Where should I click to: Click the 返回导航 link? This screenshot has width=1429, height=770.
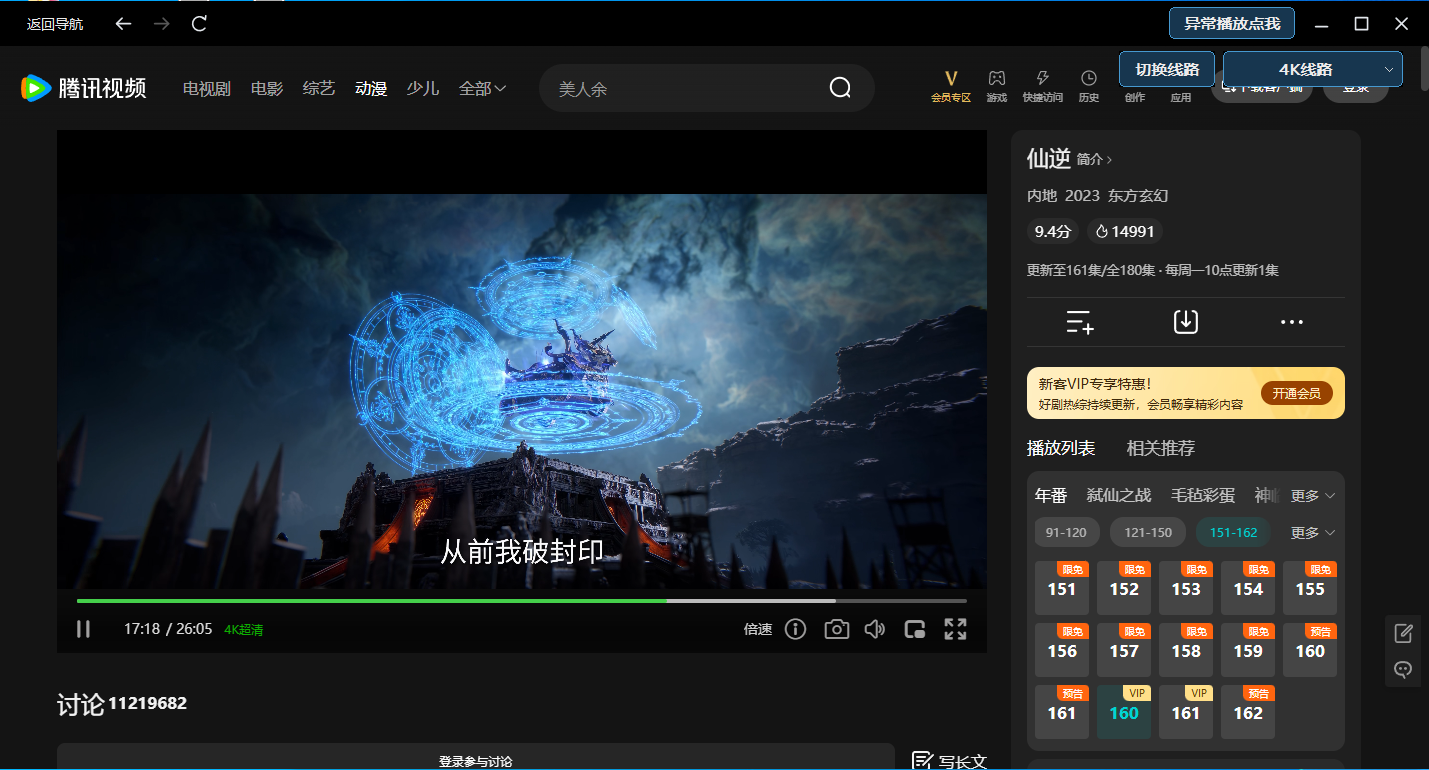pos(55,24)
